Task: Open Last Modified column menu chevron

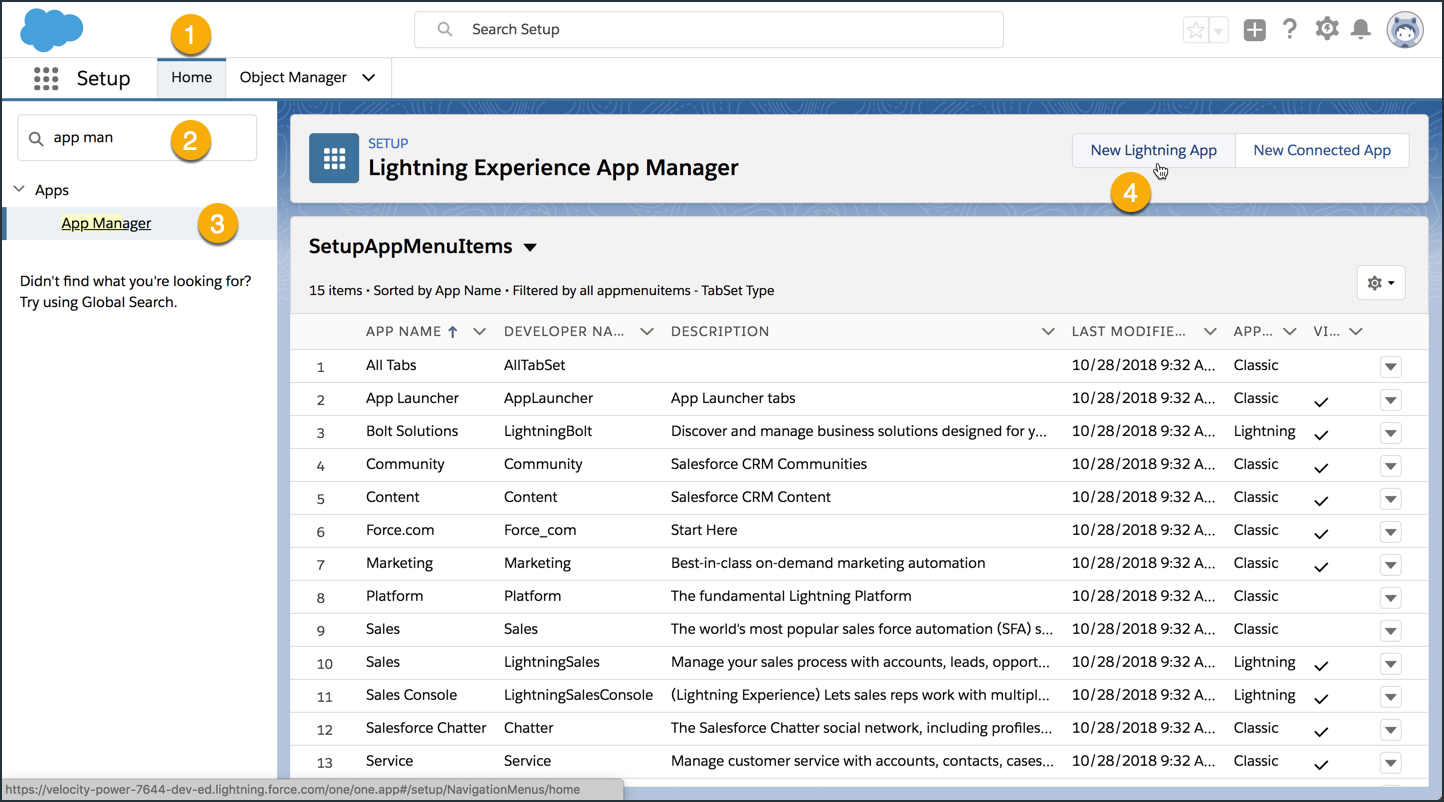Action: (x=1210, y=331)
